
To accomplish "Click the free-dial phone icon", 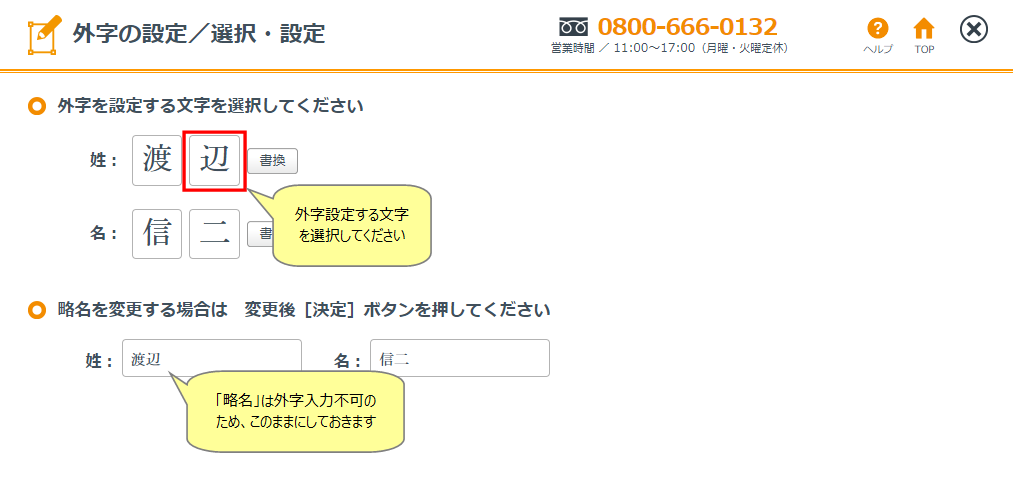I will 573,27.
